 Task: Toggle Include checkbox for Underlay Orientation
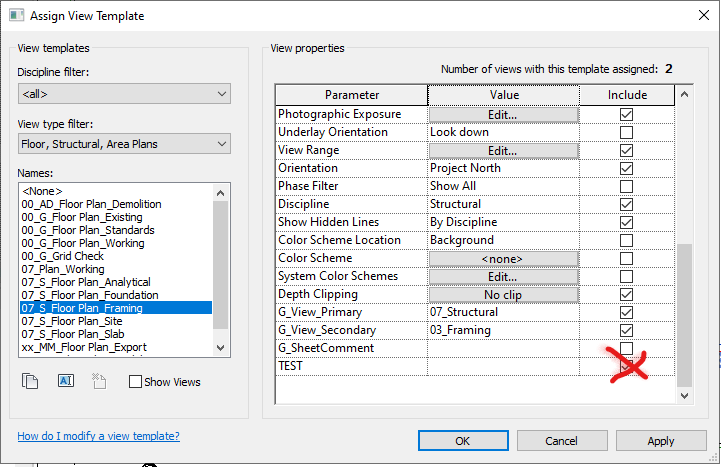626,132
